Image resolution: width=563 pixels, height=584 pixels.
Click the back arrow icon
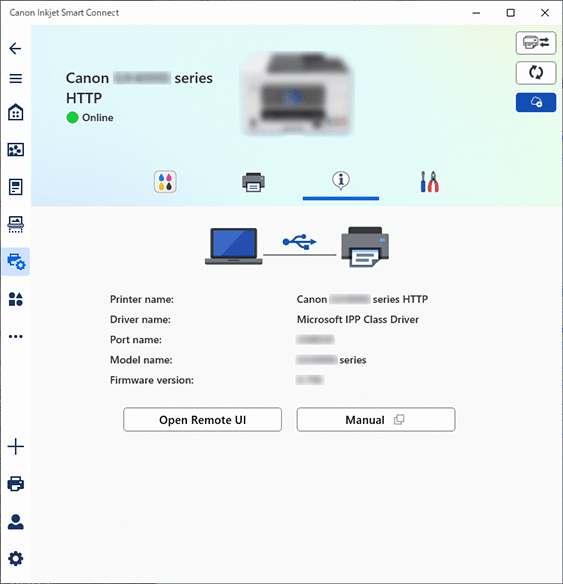(15, 48)
